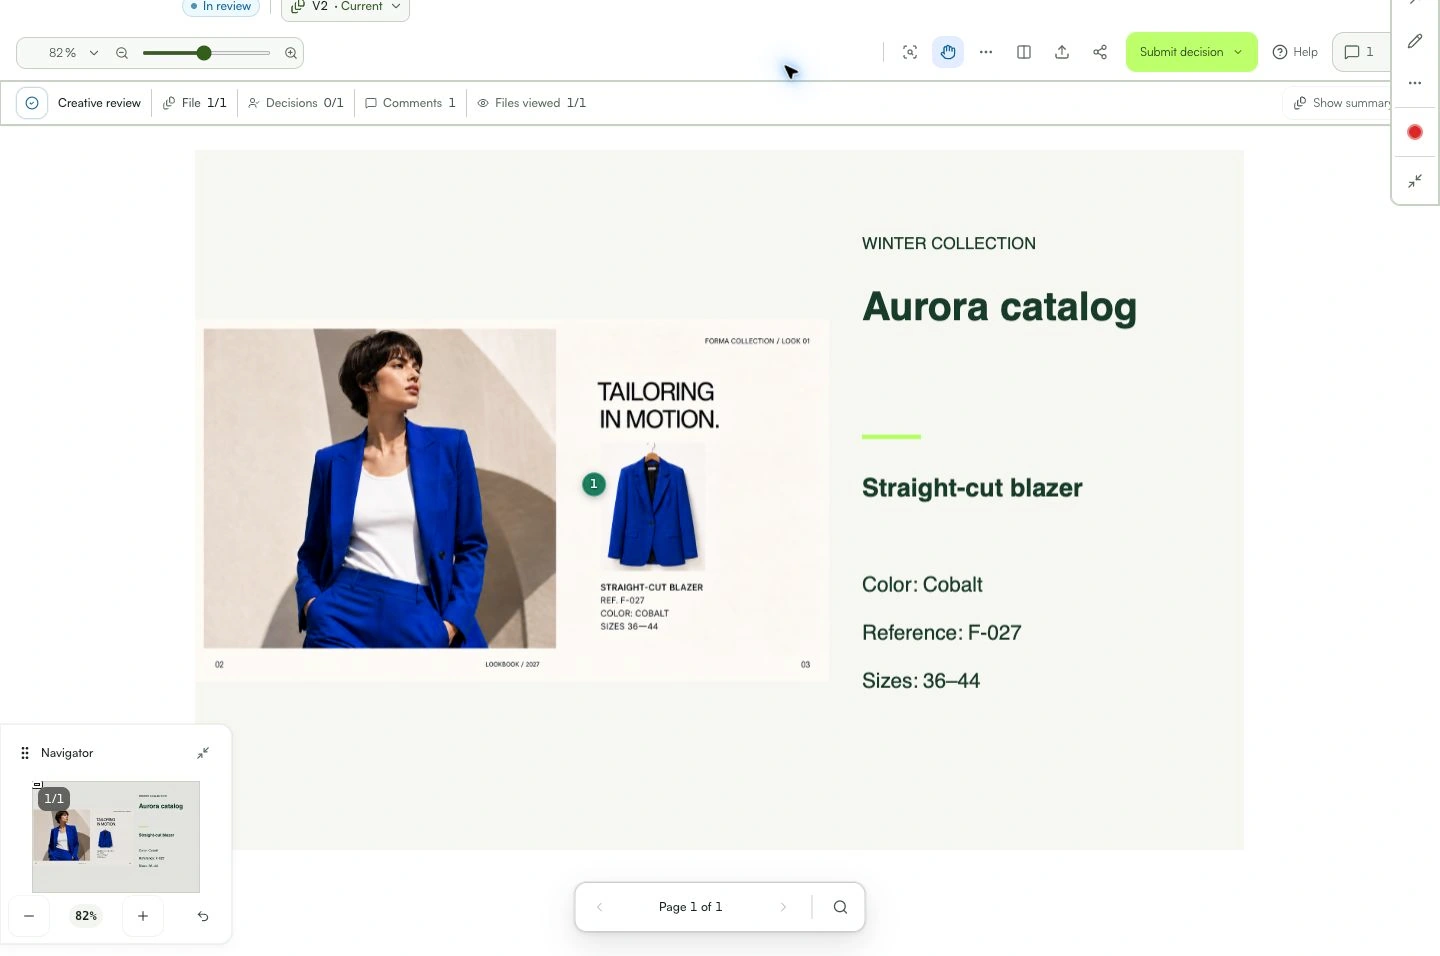Select the Files viewed 1/1 tab
This screenshot has height=956, width=1440.
(532, 103)
